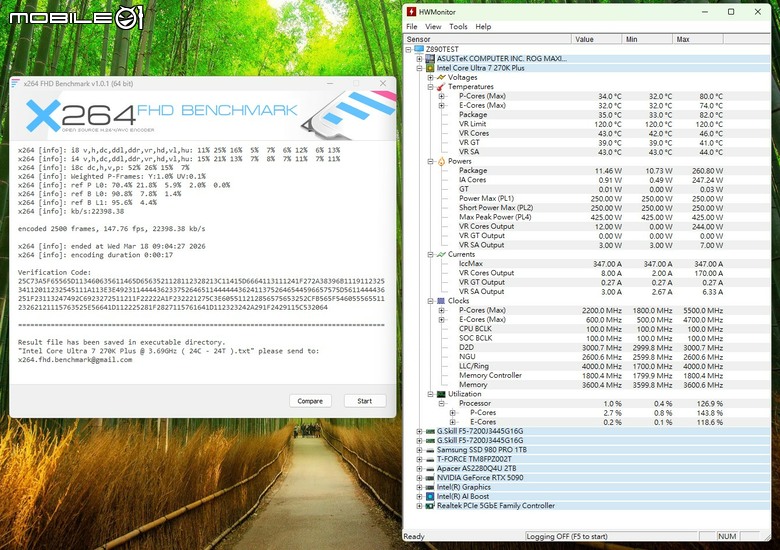Click the Intel(R) Graphics icon

(430, 487)
